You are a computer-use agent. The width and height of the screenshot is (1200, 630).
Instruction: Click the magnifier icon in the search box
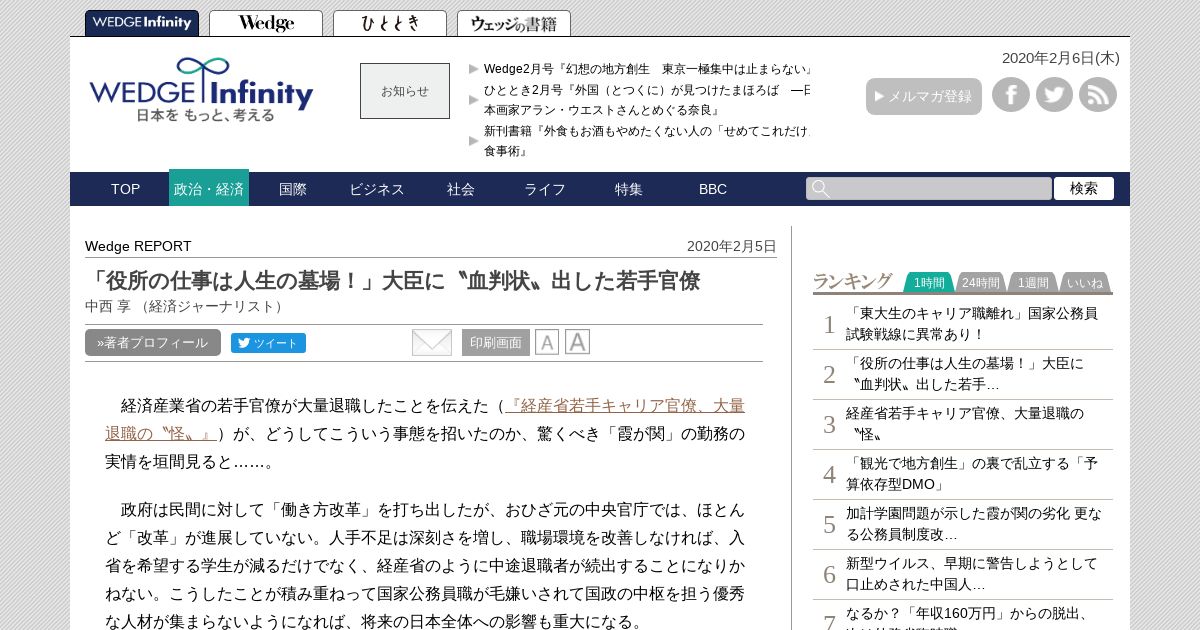click(x=820, y=189)
